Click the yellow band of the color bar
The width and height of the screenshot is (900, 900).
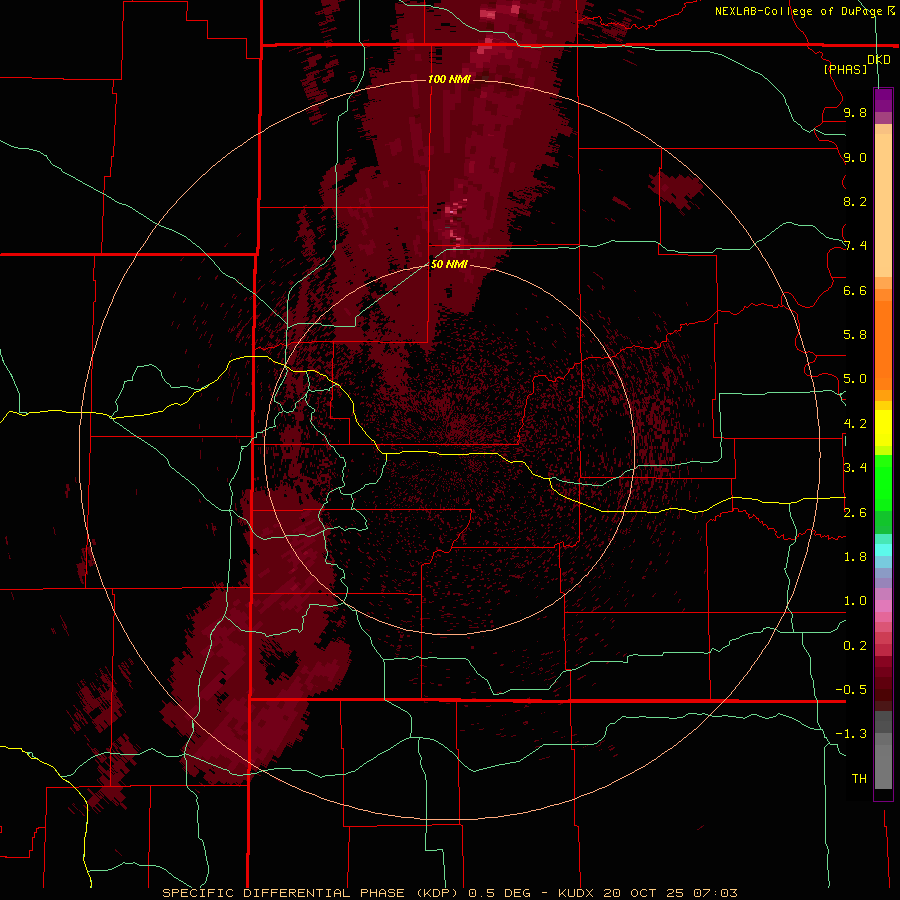883,428
